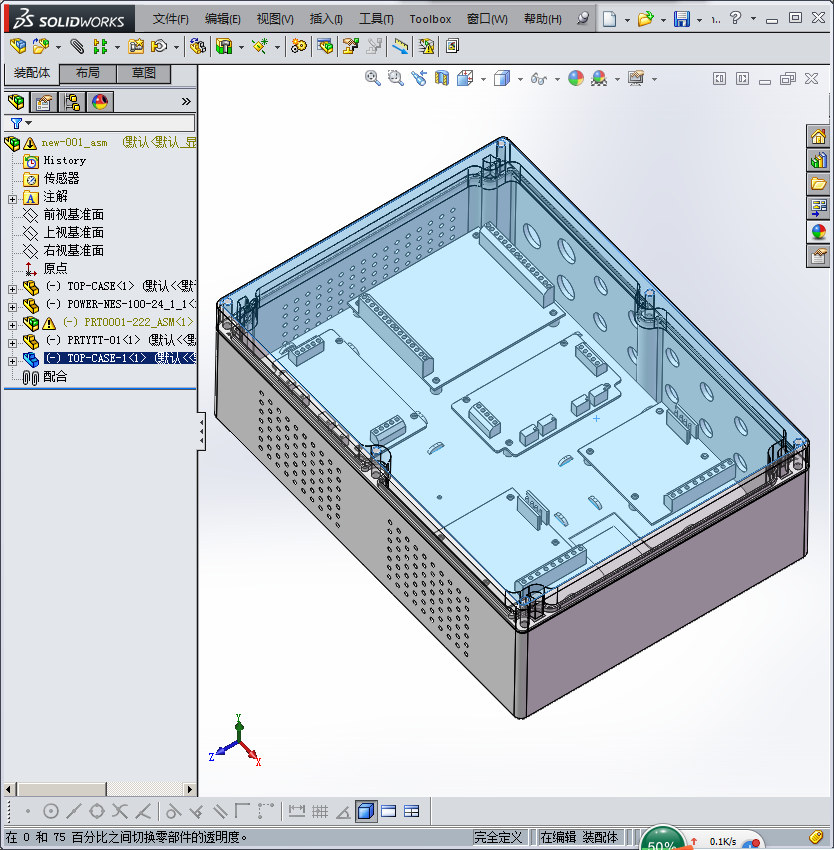Click the New document icon

click(x=610, y=19)
